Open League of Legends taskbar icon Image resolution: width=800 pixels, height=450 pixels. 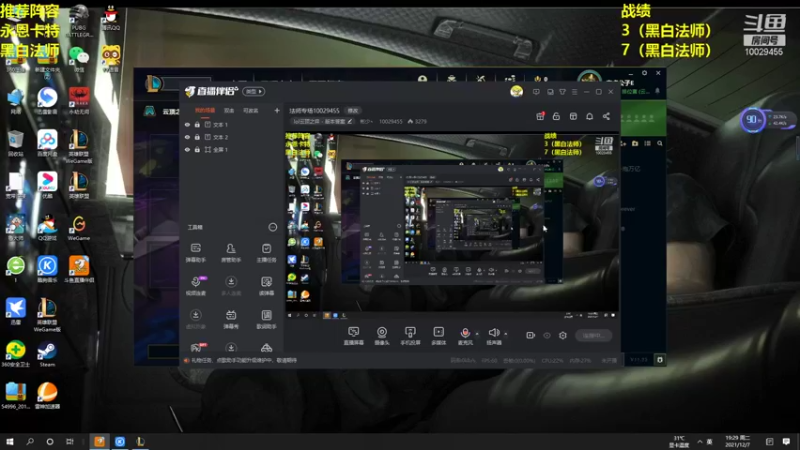point(140,442)
